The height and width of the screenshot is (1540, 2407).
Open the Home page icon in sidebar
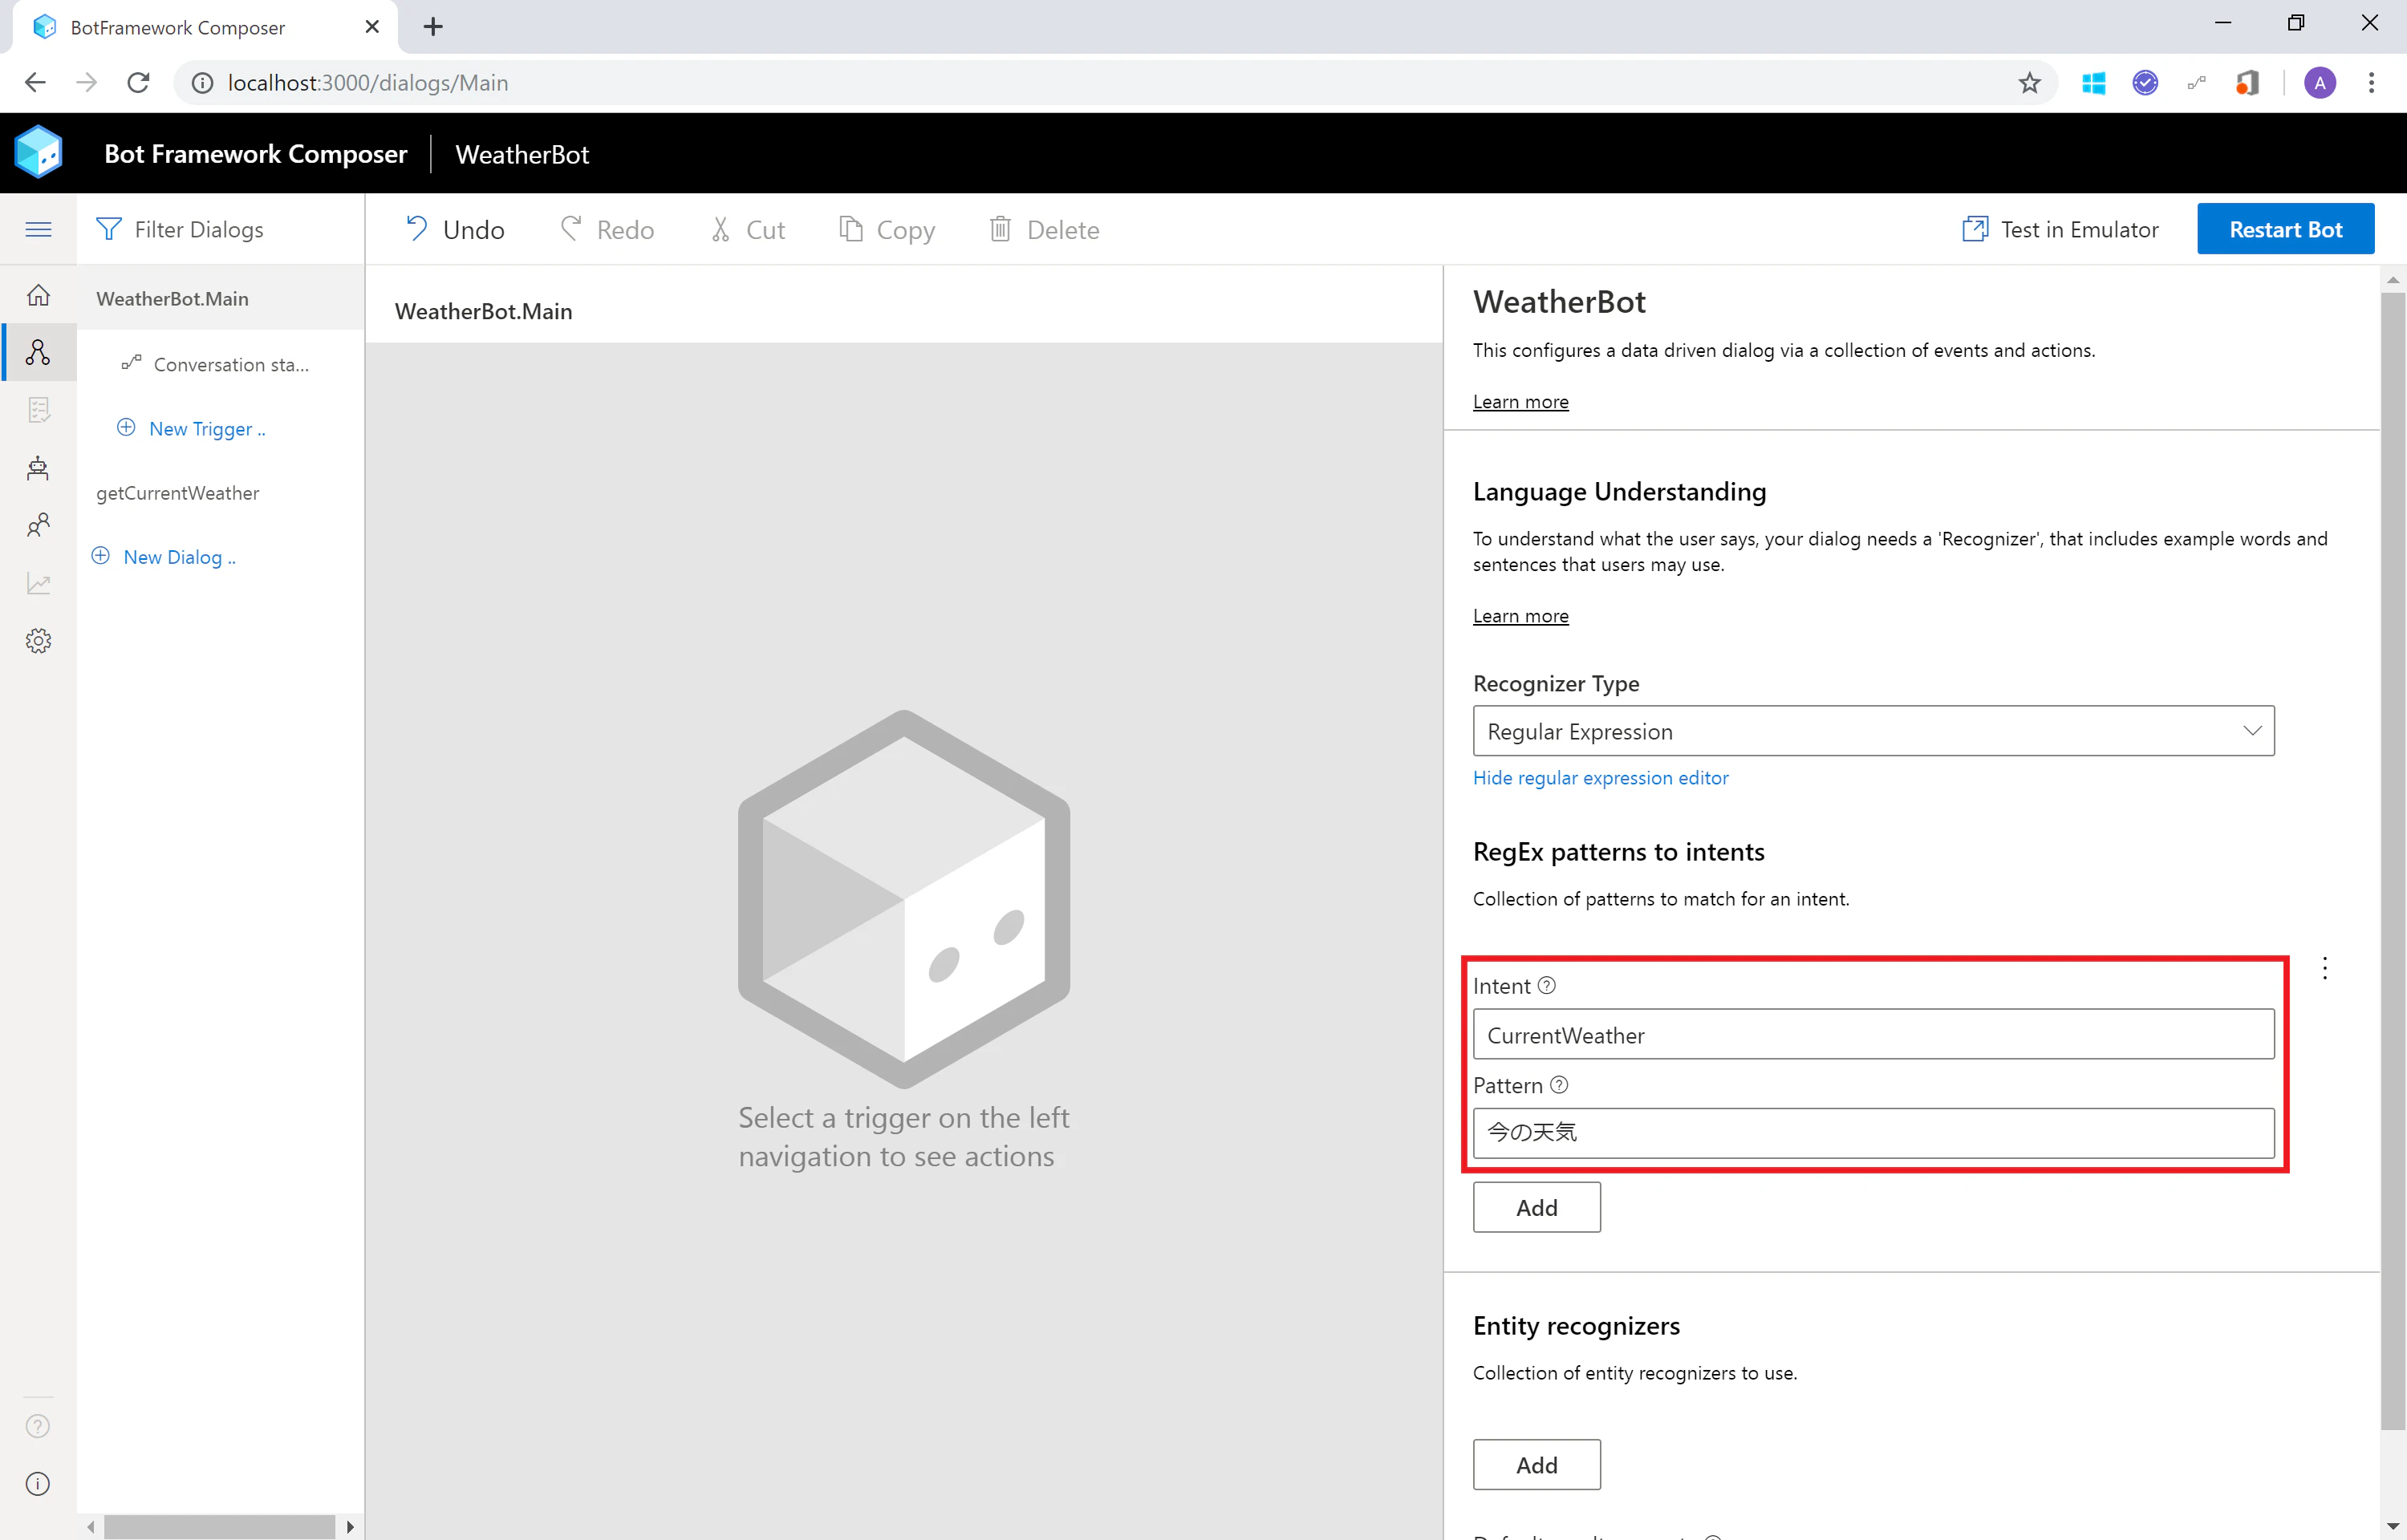38,295
